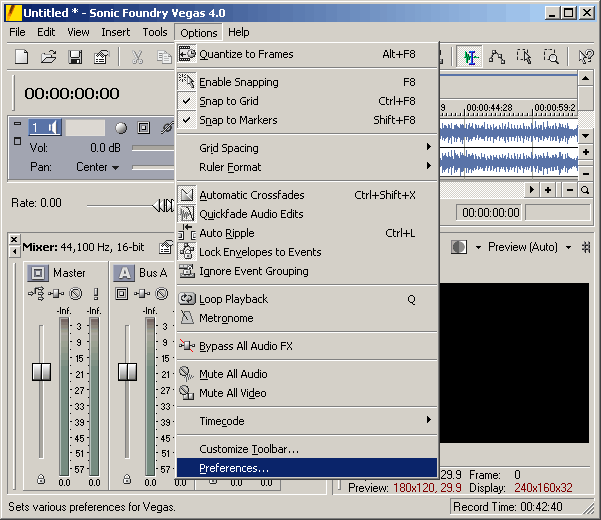Open the View menu

[78, 32]
